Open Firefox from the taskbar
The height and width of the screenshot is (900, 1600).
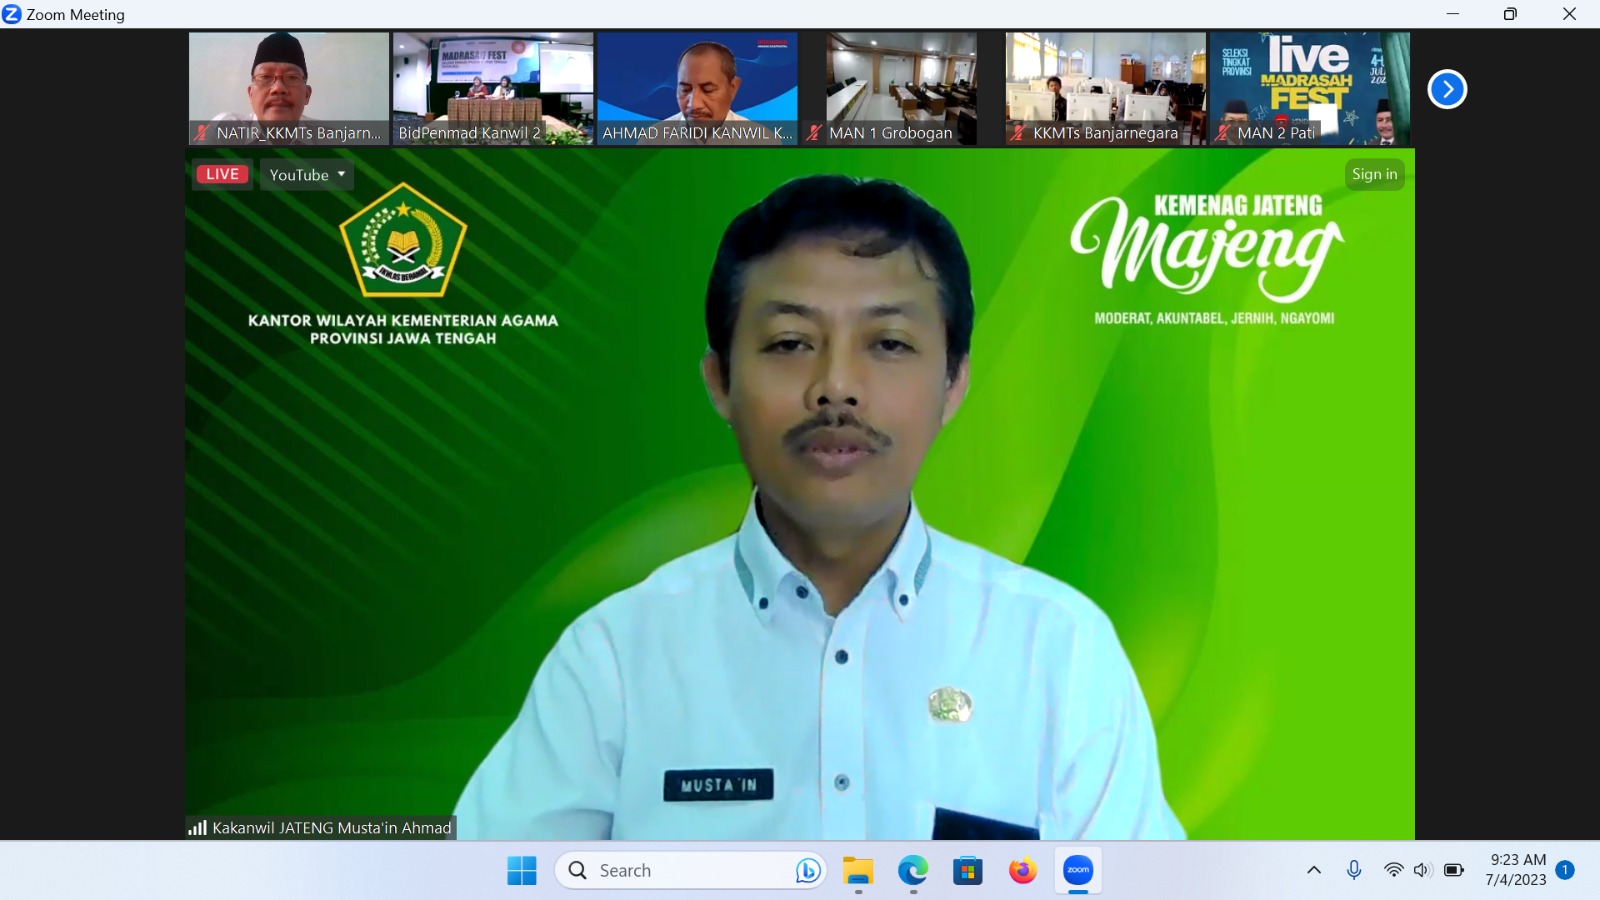click(x=1022, y=870)
